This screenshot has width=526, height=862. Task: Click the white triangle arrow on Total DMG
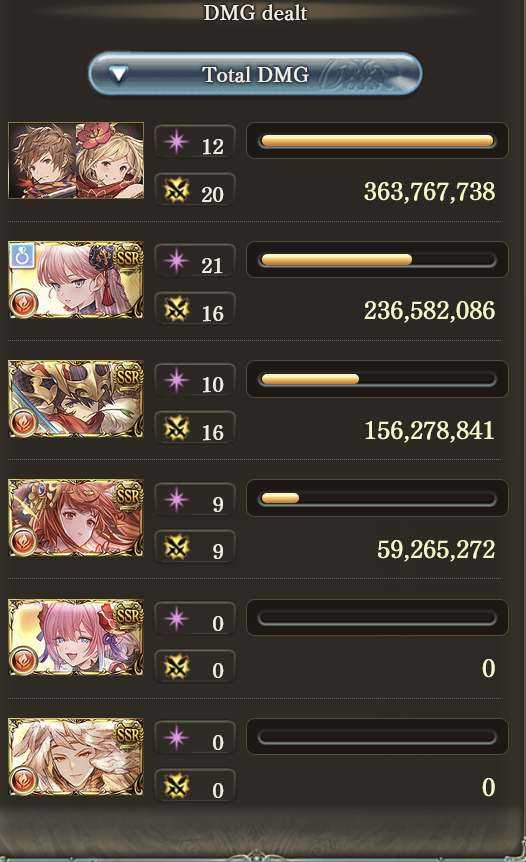click(118, 74)
